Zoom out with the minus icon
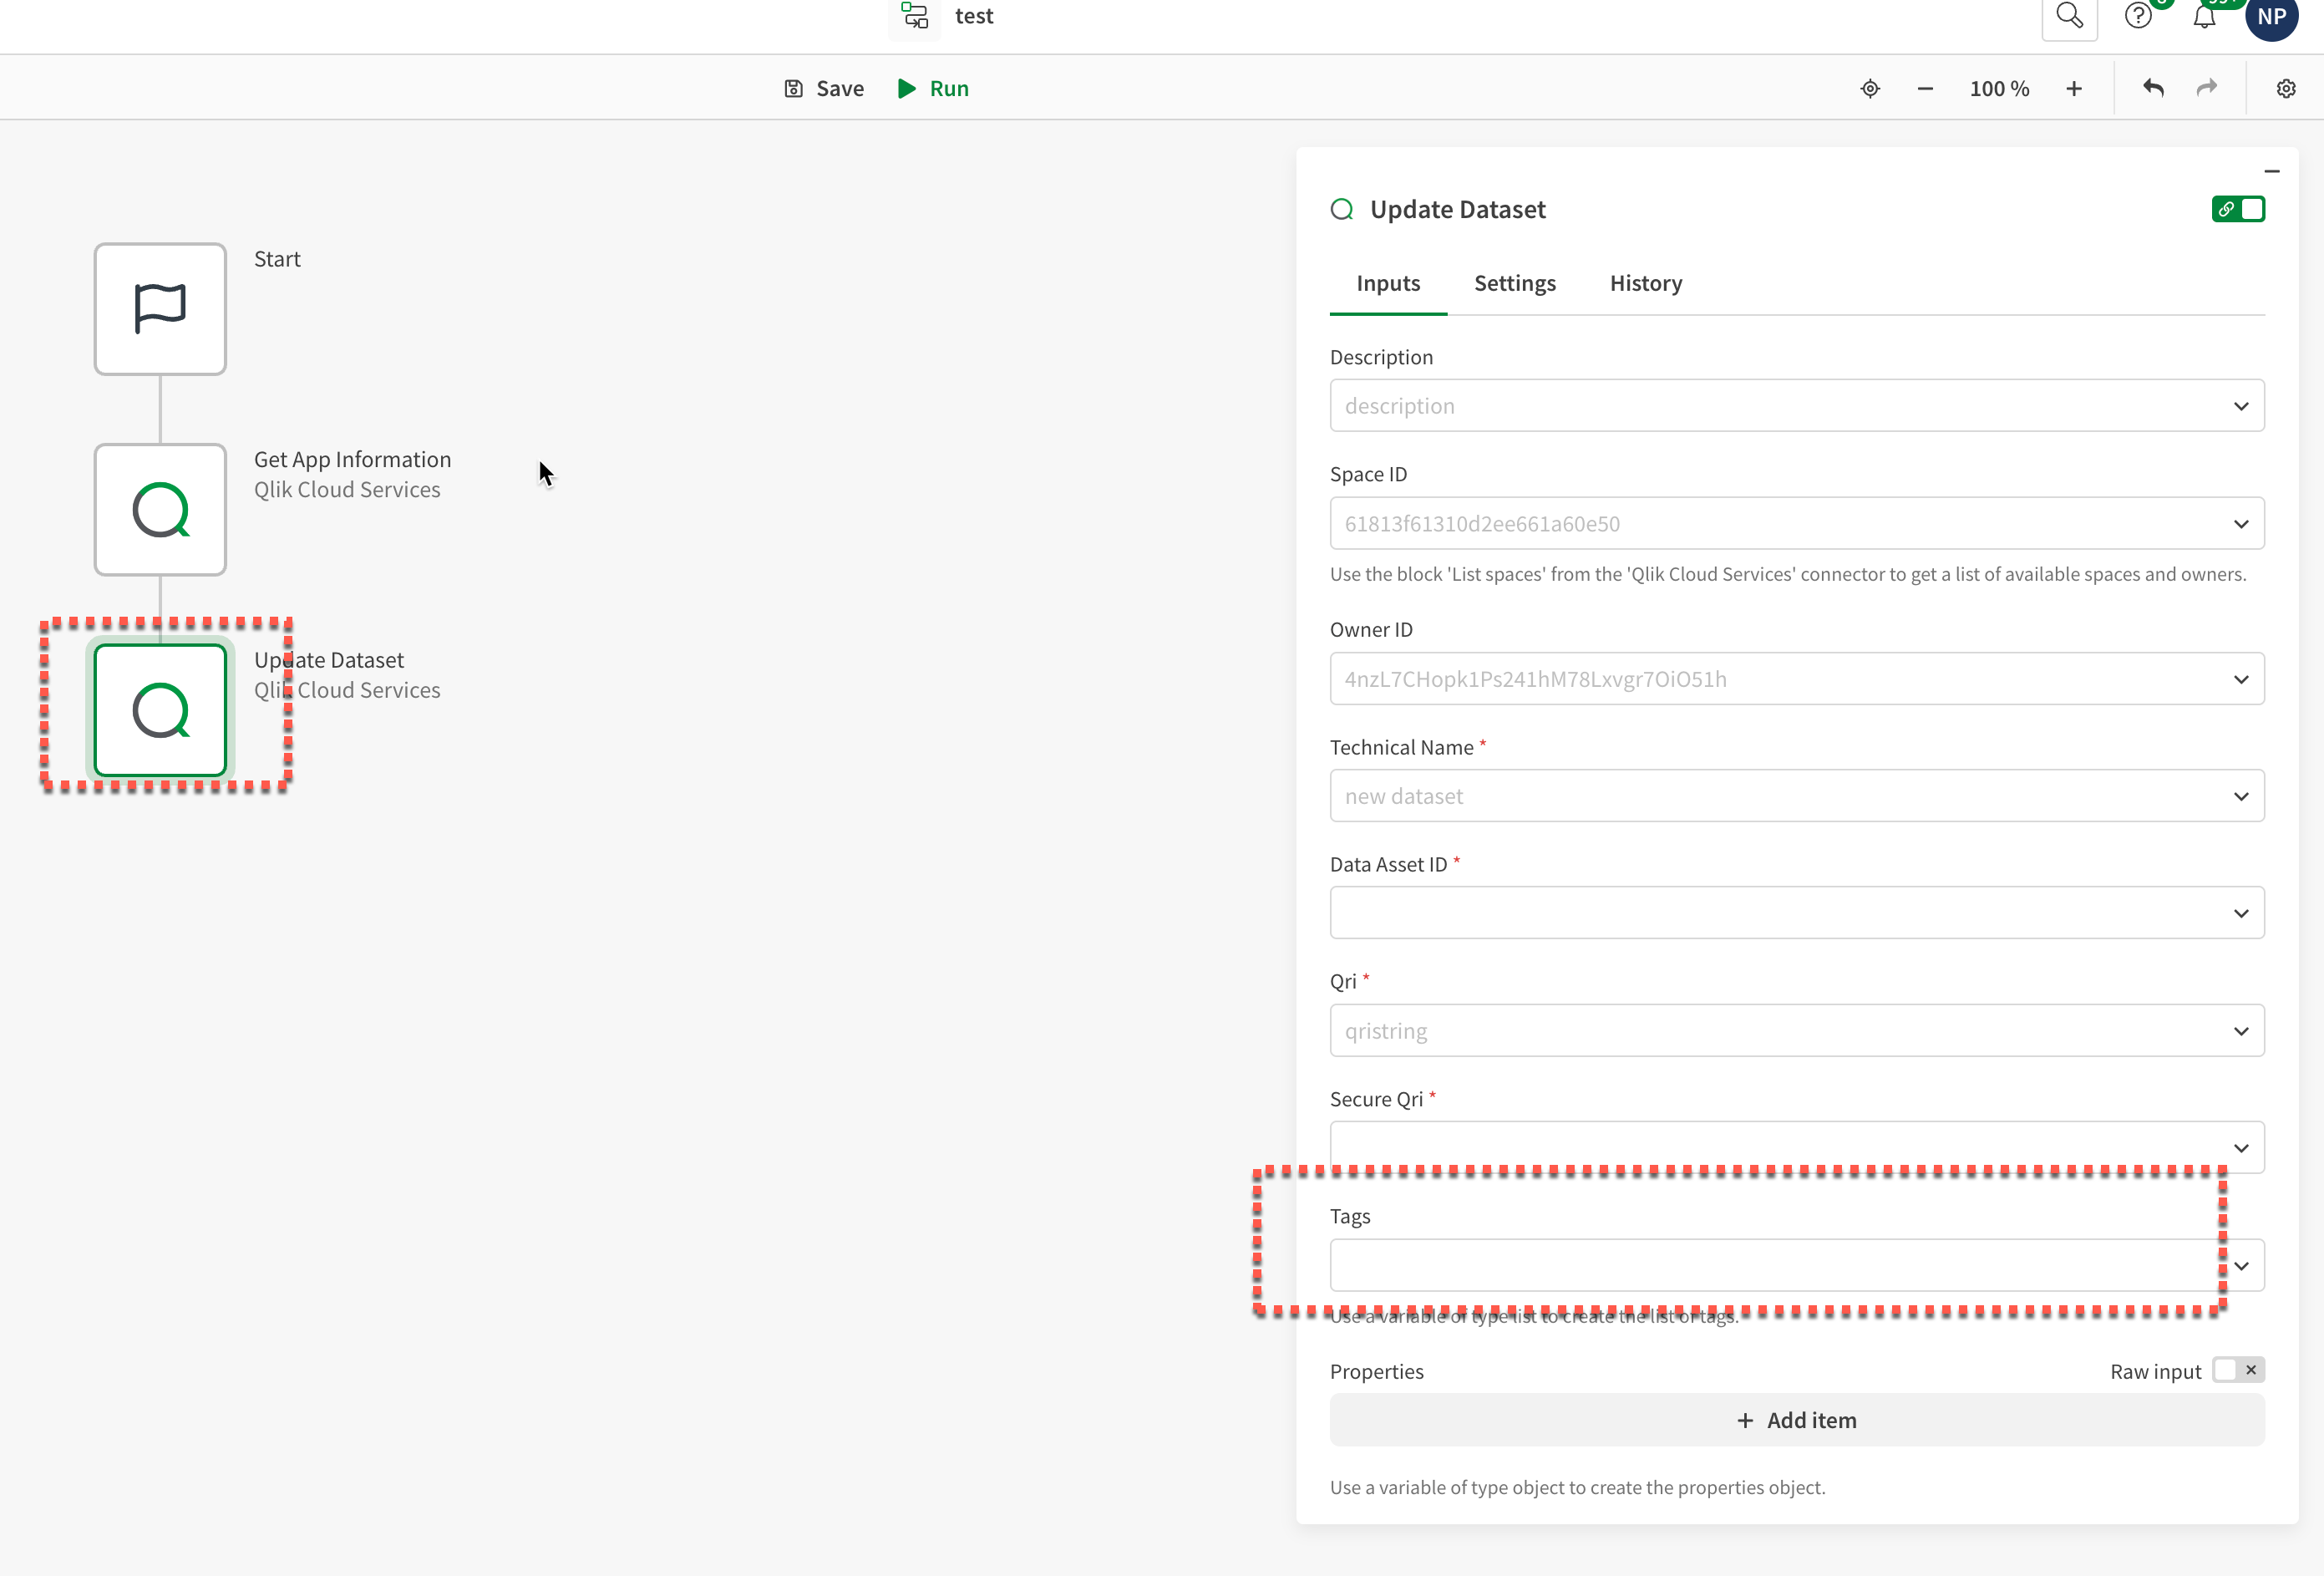2324x1576 pixels. click(1925, 89)
